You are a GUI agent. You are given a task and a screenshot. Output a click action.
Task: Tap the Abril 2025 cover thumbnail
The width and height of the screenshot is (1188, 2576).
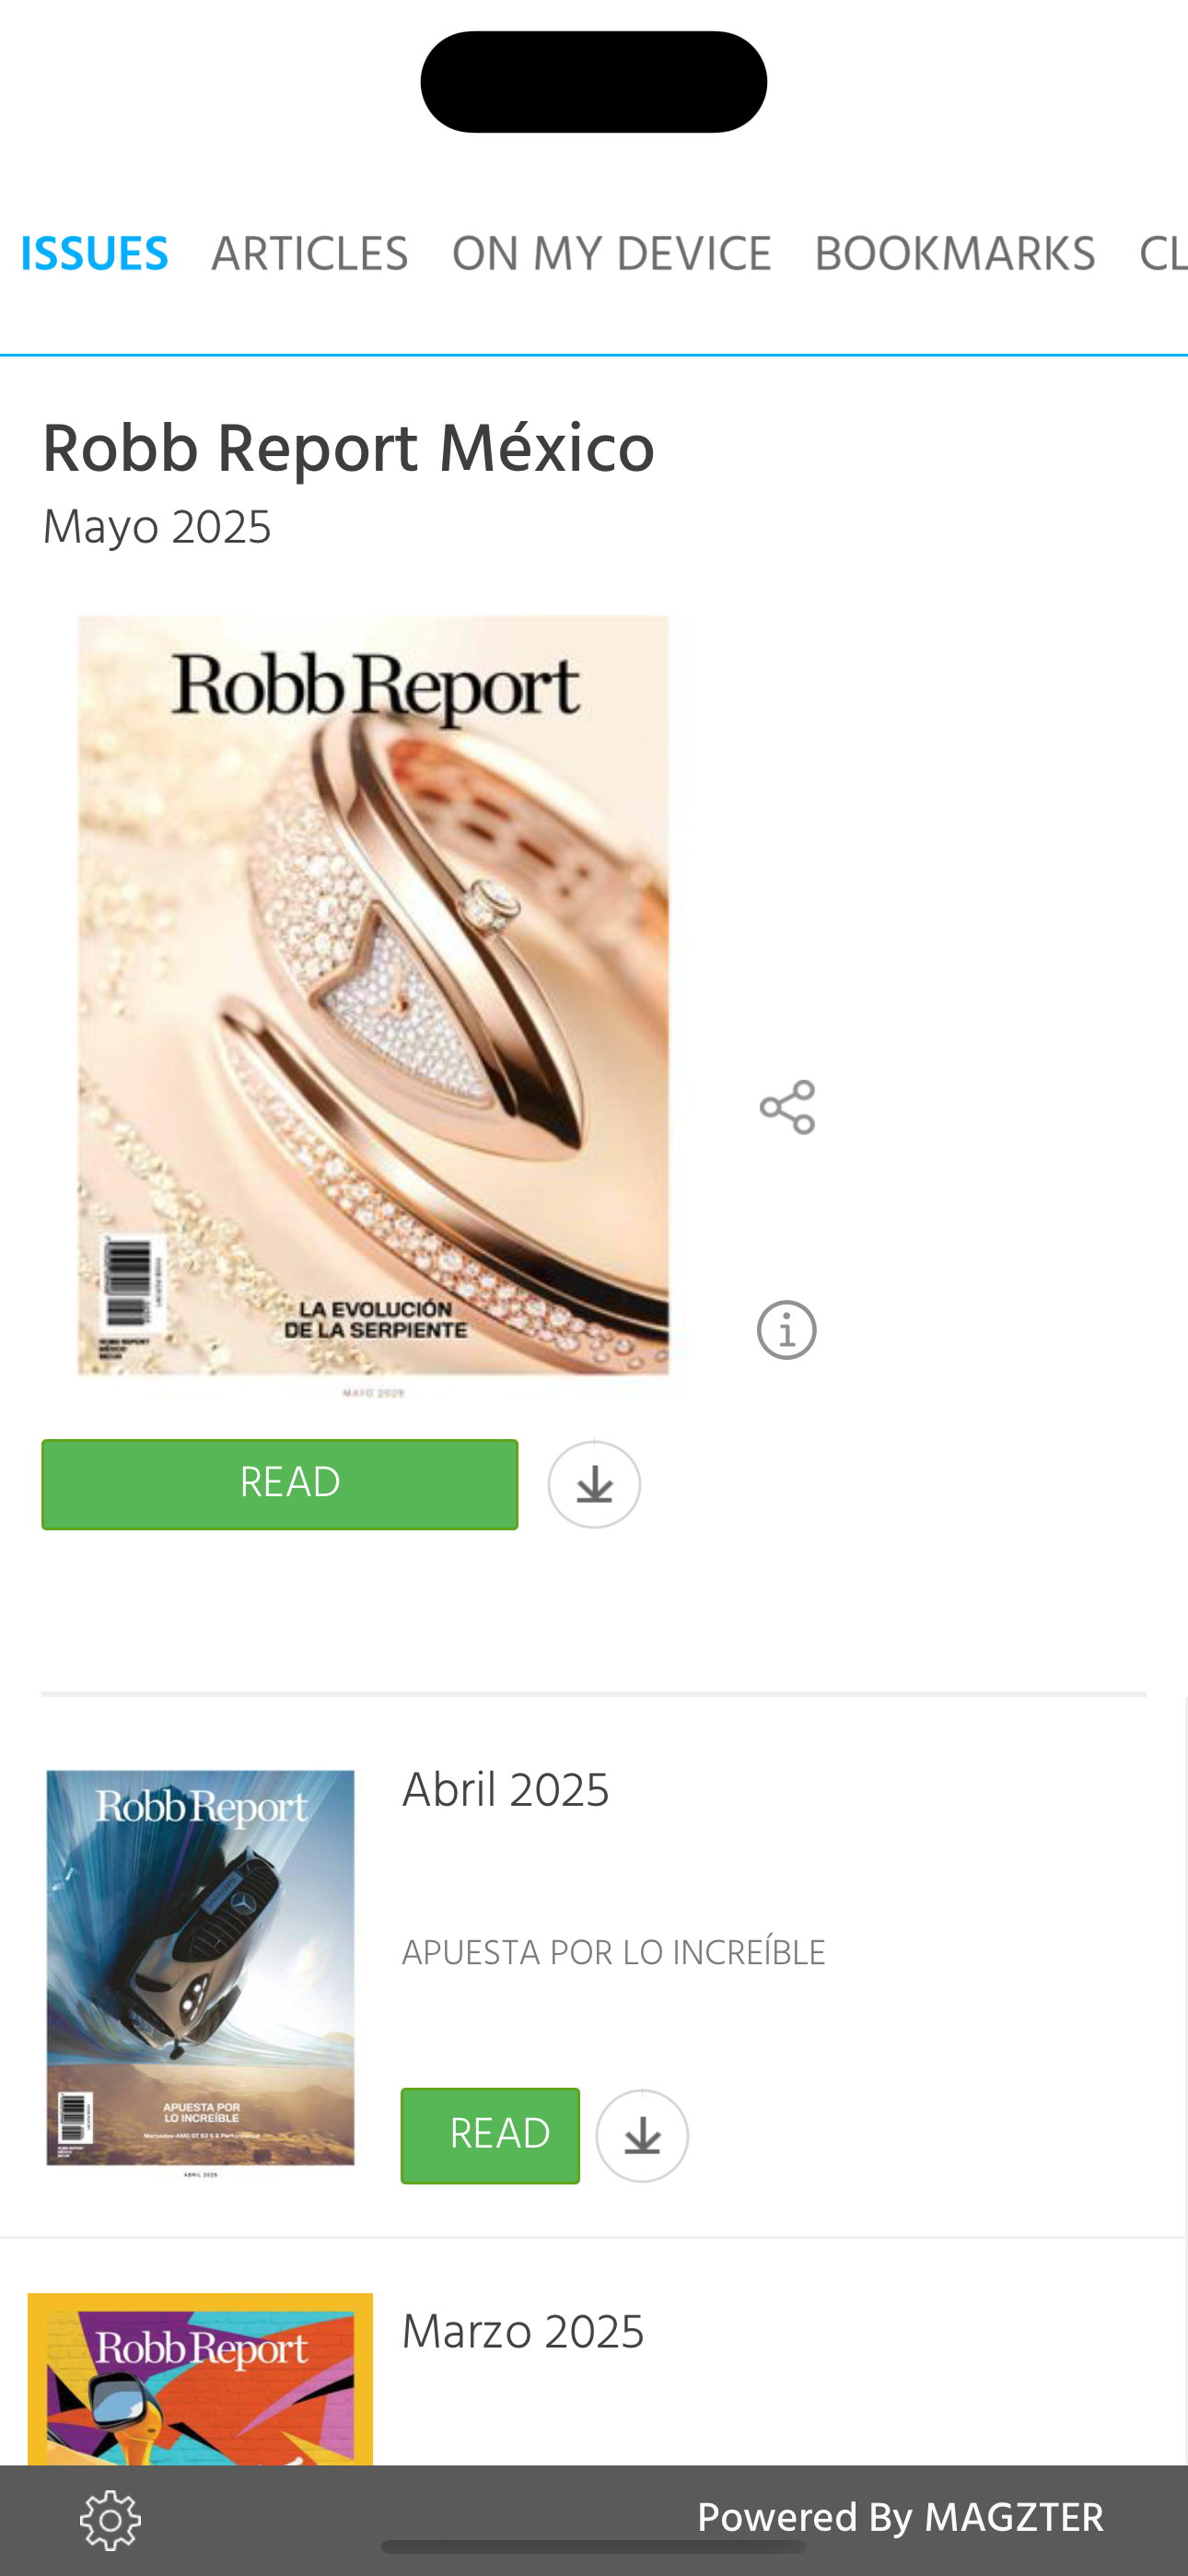(200, 1970)
